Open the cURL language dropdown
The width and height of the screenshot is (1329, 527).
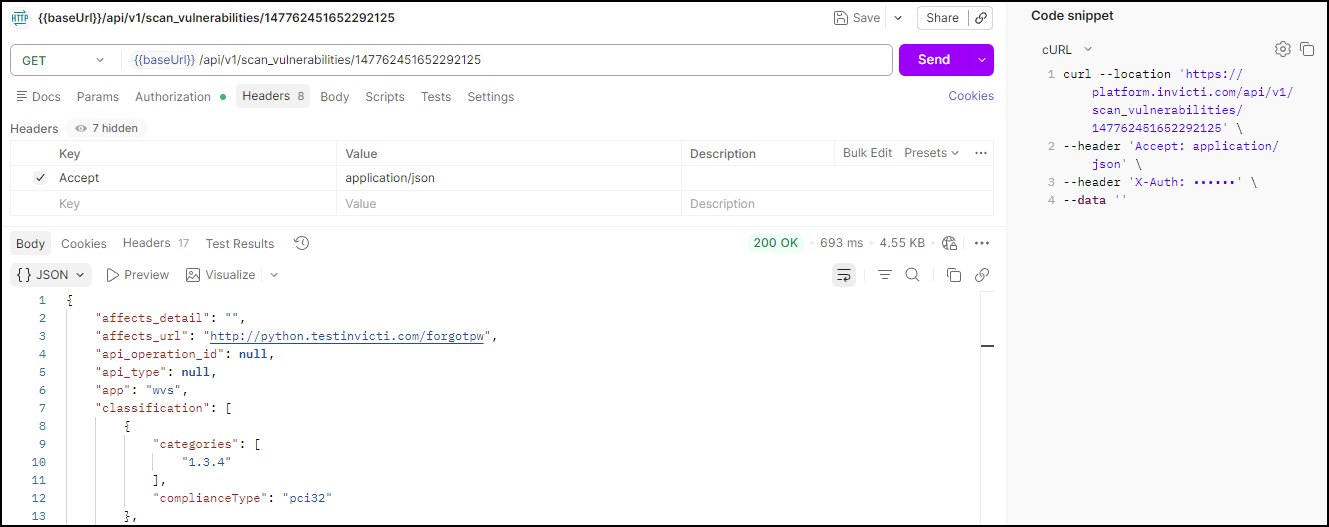1066,49
